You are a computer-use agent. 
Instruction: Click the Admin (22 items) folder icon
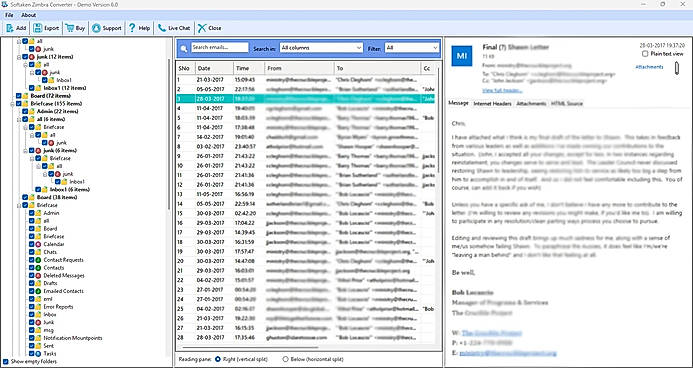(x=32, y=111)
